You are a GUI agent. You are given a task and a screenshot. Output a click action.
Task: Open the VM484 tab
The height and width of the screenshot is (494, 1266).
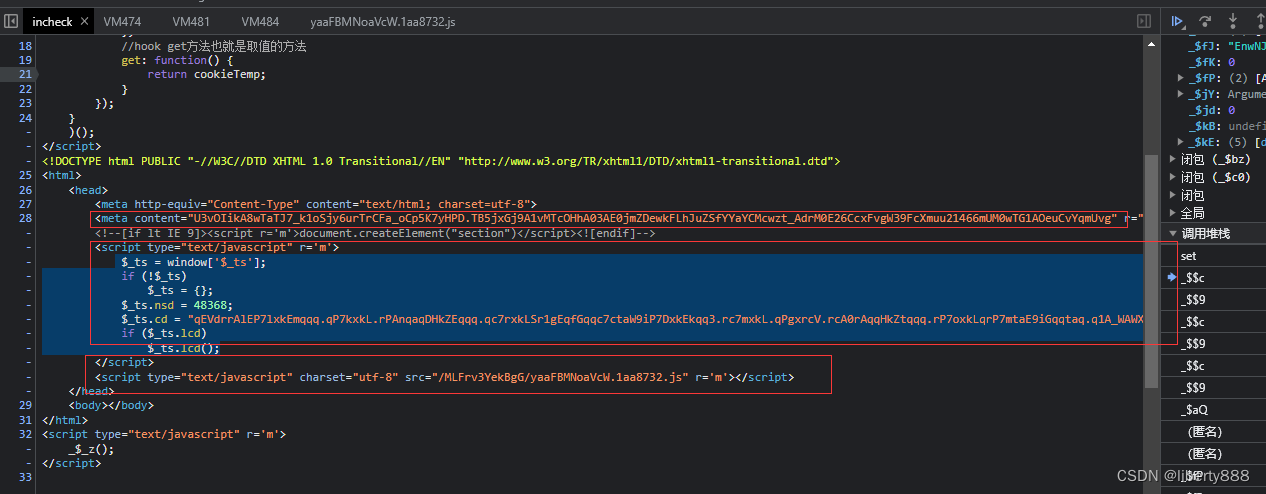pos(260,21)
